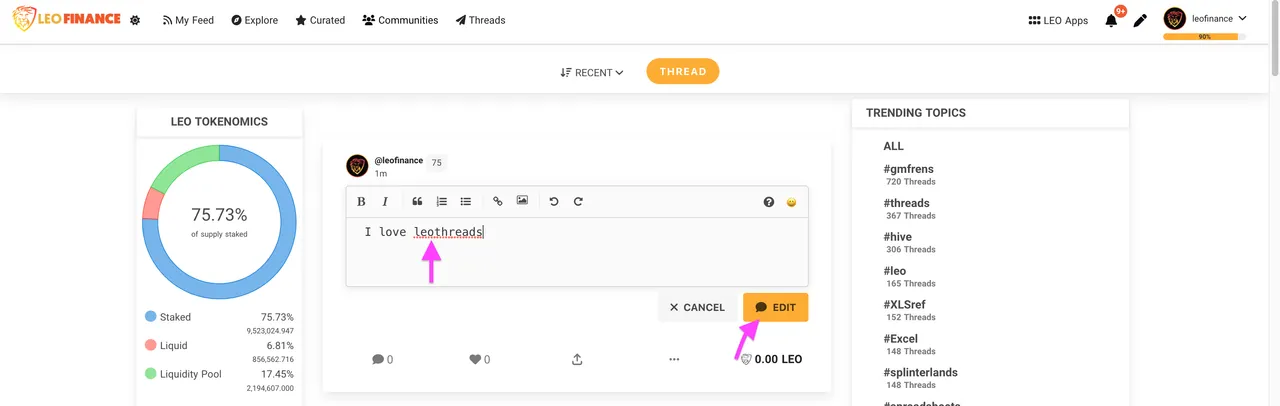Insert numbered list in thread editor
The height and width of the screenshot is (406, 1280).
(x=441, y=201)
